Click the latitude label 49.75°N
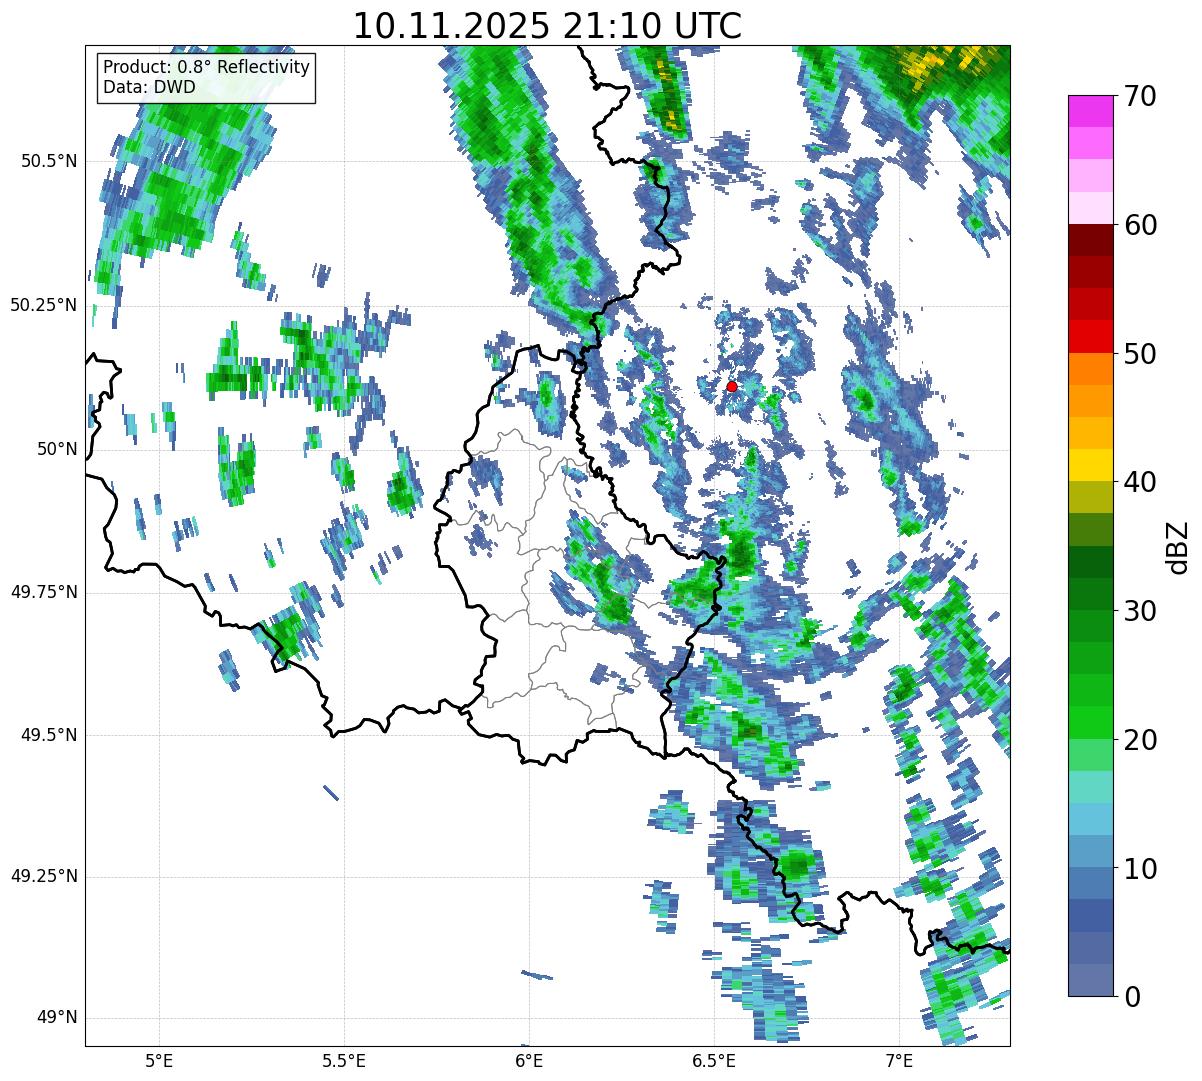1202x1081 pixels. (x=44, y=592)
